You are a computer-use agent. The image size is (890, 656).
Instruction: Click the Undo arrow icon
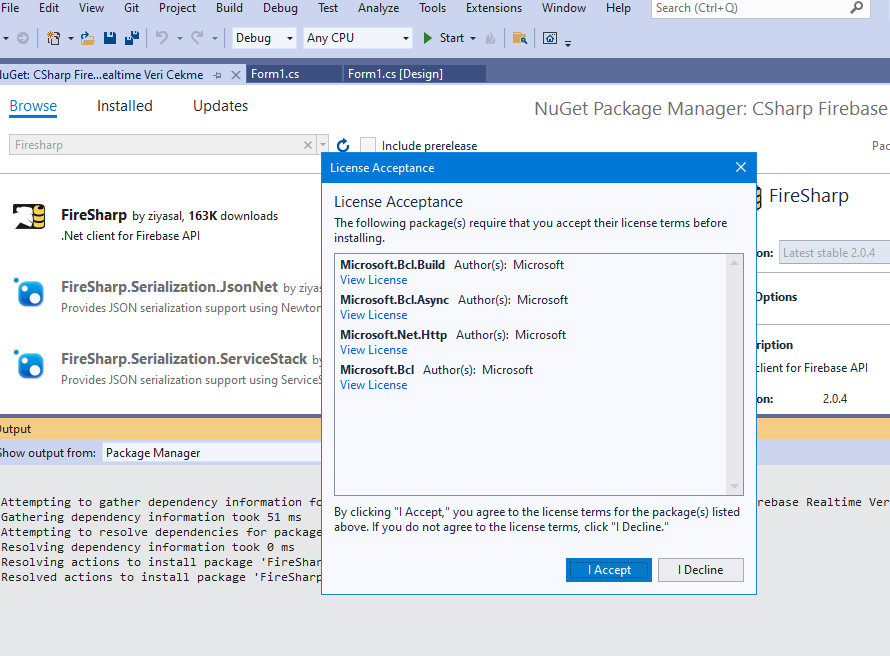162,38
